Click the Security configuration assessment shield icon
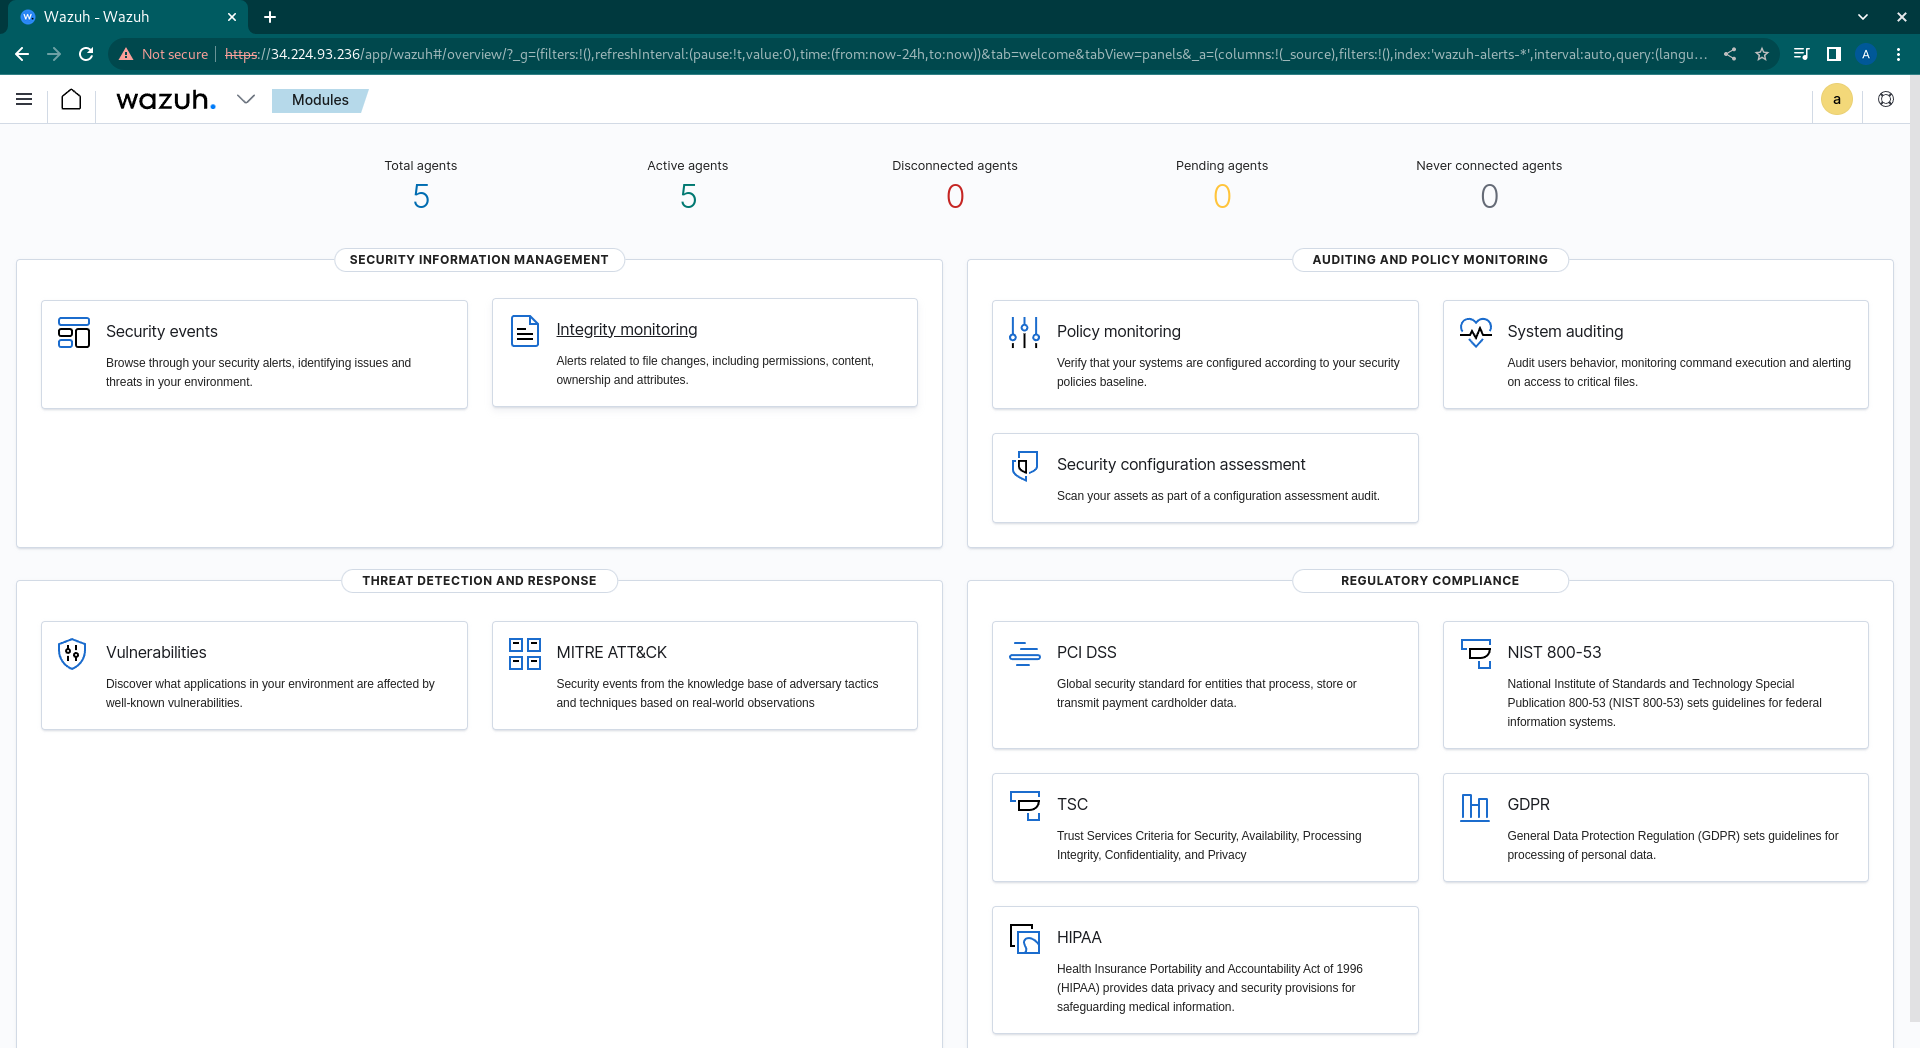 [x=1024, y=466]
